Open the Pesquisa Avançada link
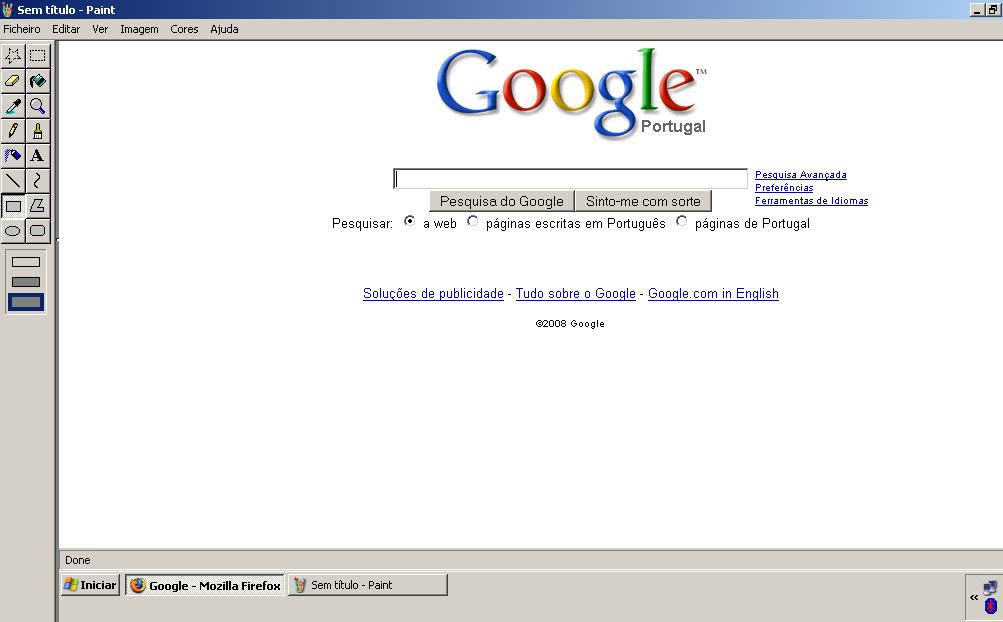 tap(801, 175)
